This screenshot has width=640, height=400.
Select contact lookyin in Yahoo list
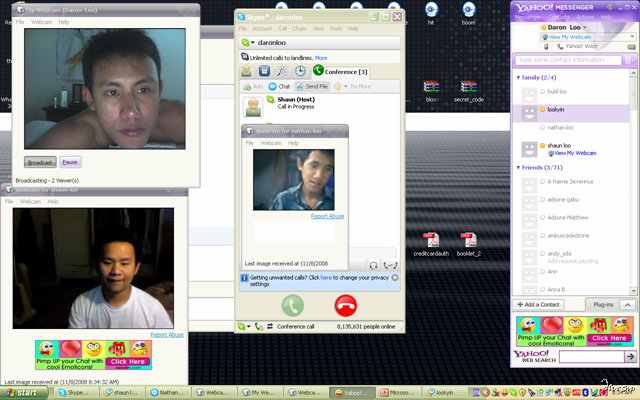[571, 113]
